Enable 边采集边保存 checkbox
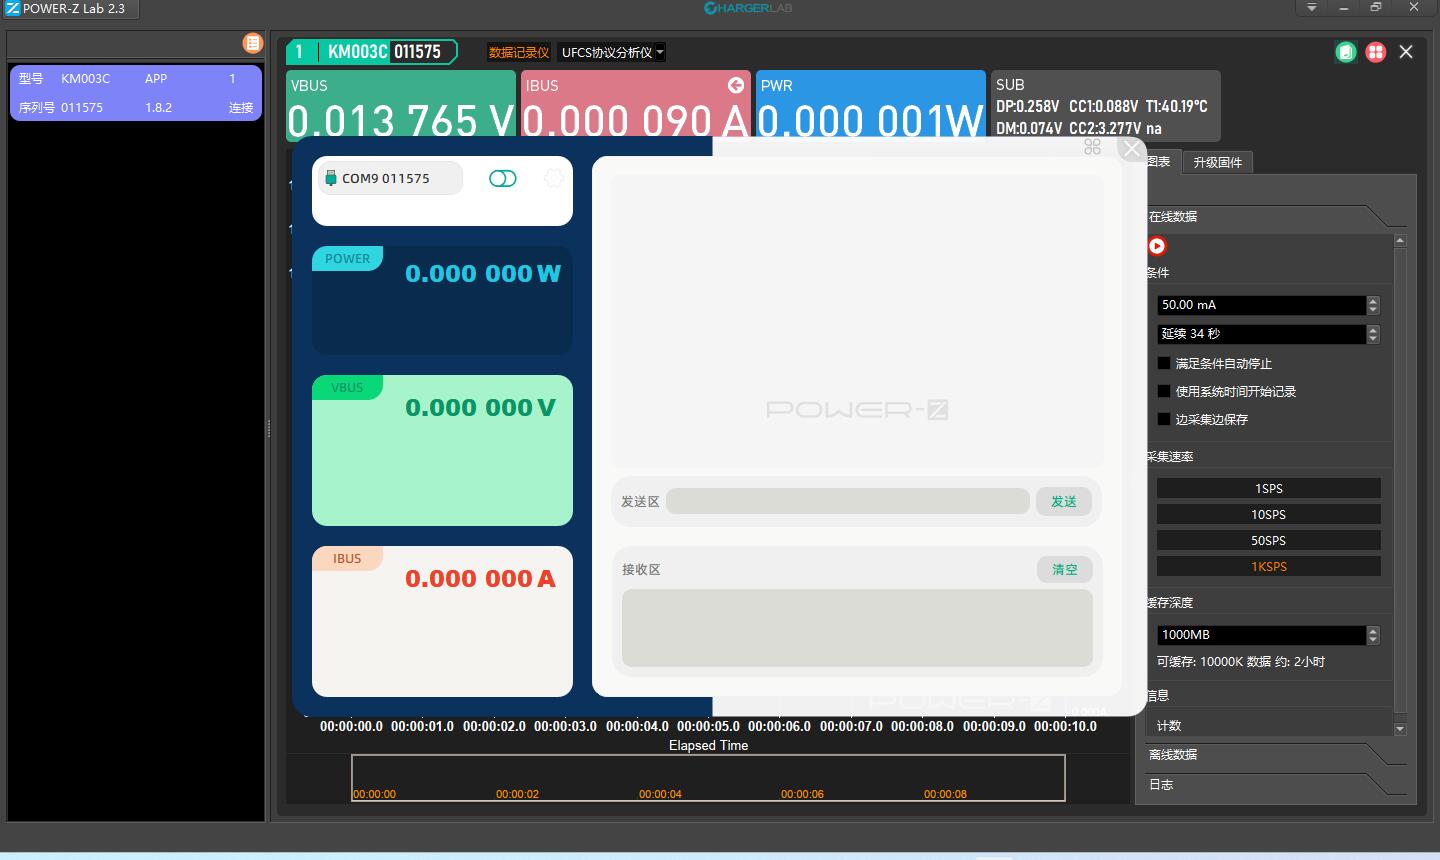The height and width of the screenshot is (860, 1440). coord(1164,419)
